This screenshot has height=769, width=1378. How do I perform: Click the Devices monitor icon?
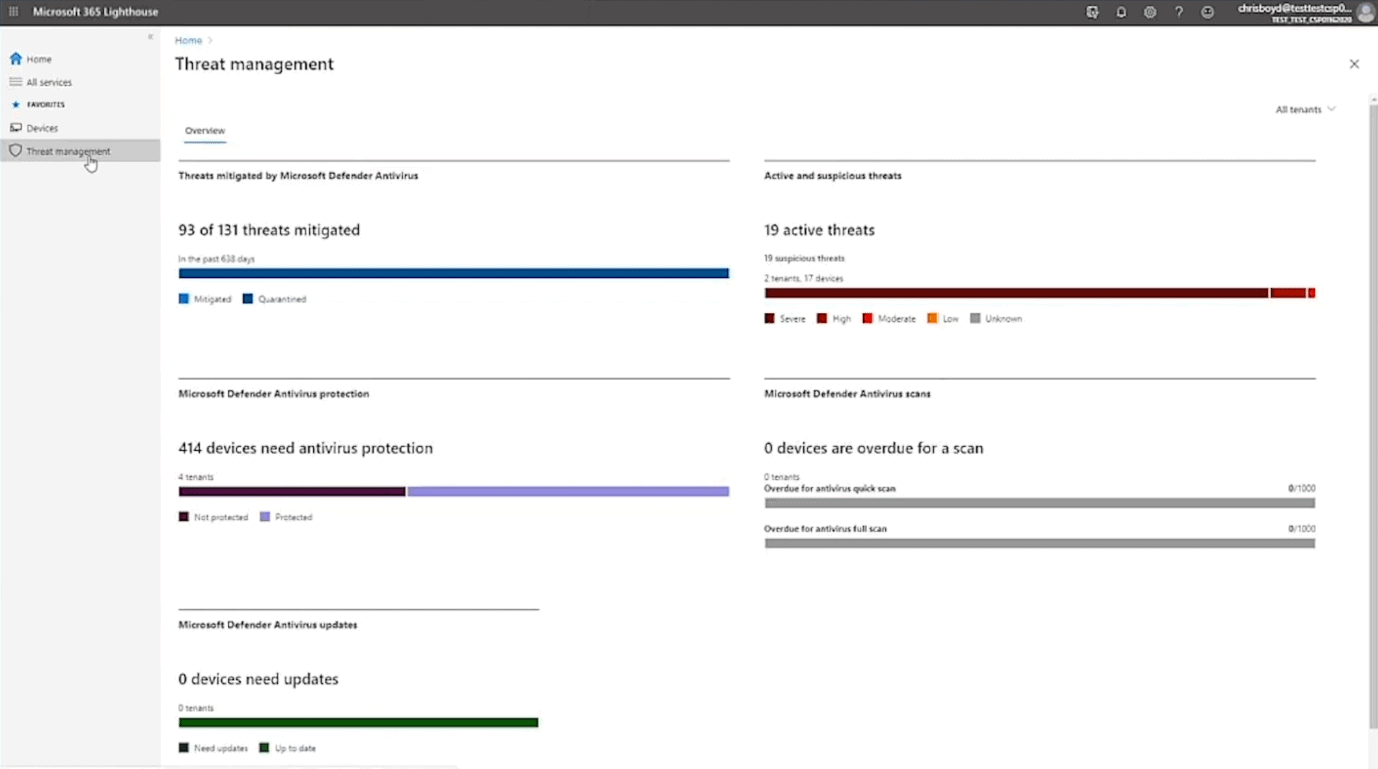tap(15, 128)
